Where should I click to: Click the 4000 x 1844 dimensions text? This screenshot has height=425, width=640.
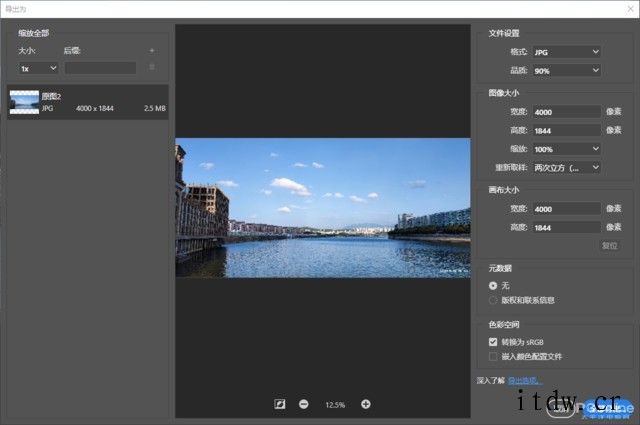point(95,108)
